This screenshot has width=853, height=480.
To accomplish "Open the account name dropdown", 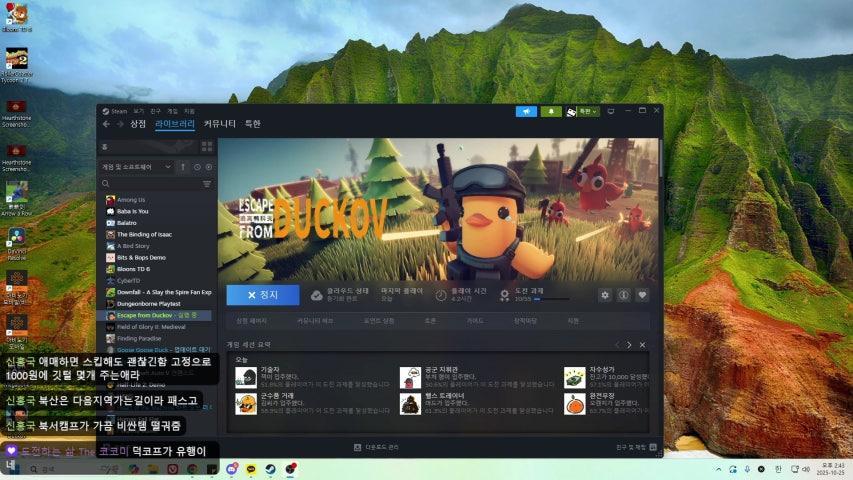I will [x=583, y=111].
